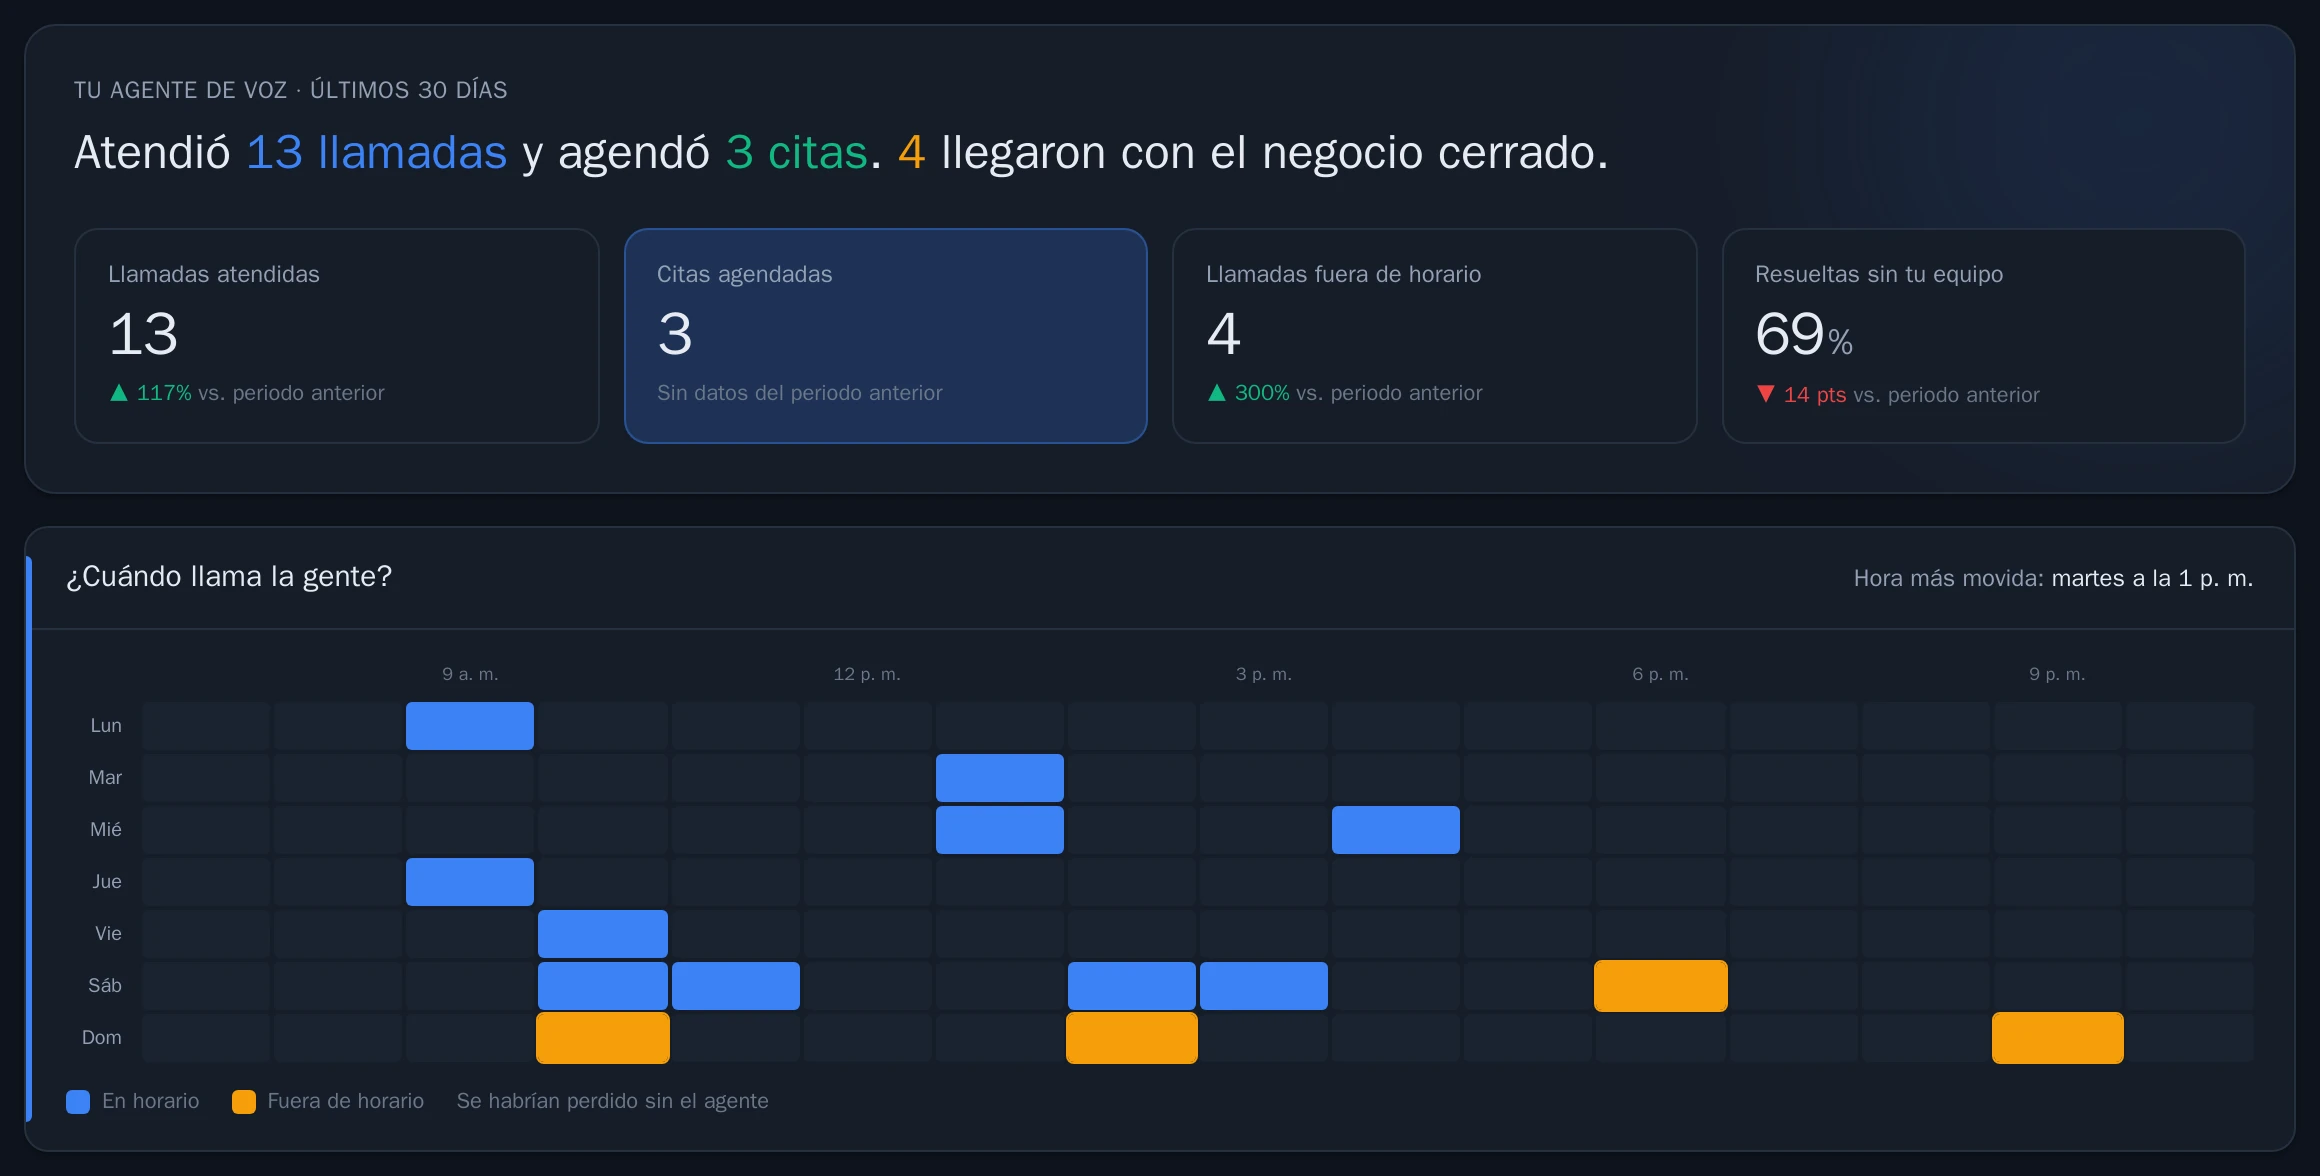Click the orange Dom 10 a. m. heatmap cell
This screenshot has height=1176, width=2320.
tap(603, 1038)
